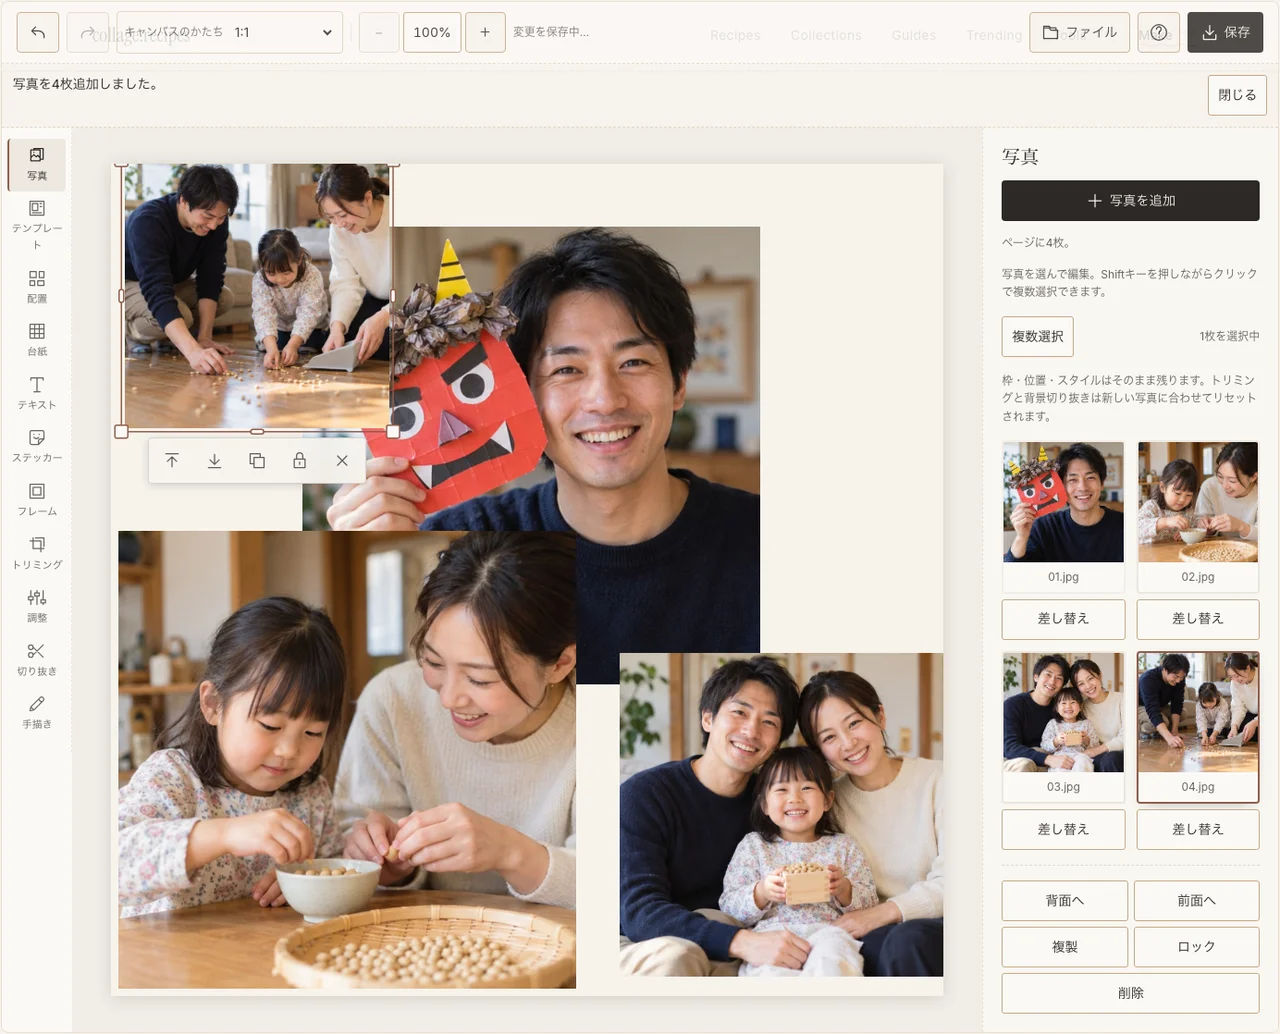Viewport: 1280px width, 1034px height.
Task: Select the mother and daughter beans photo on canvas
Action: click(x=347, y=760)
